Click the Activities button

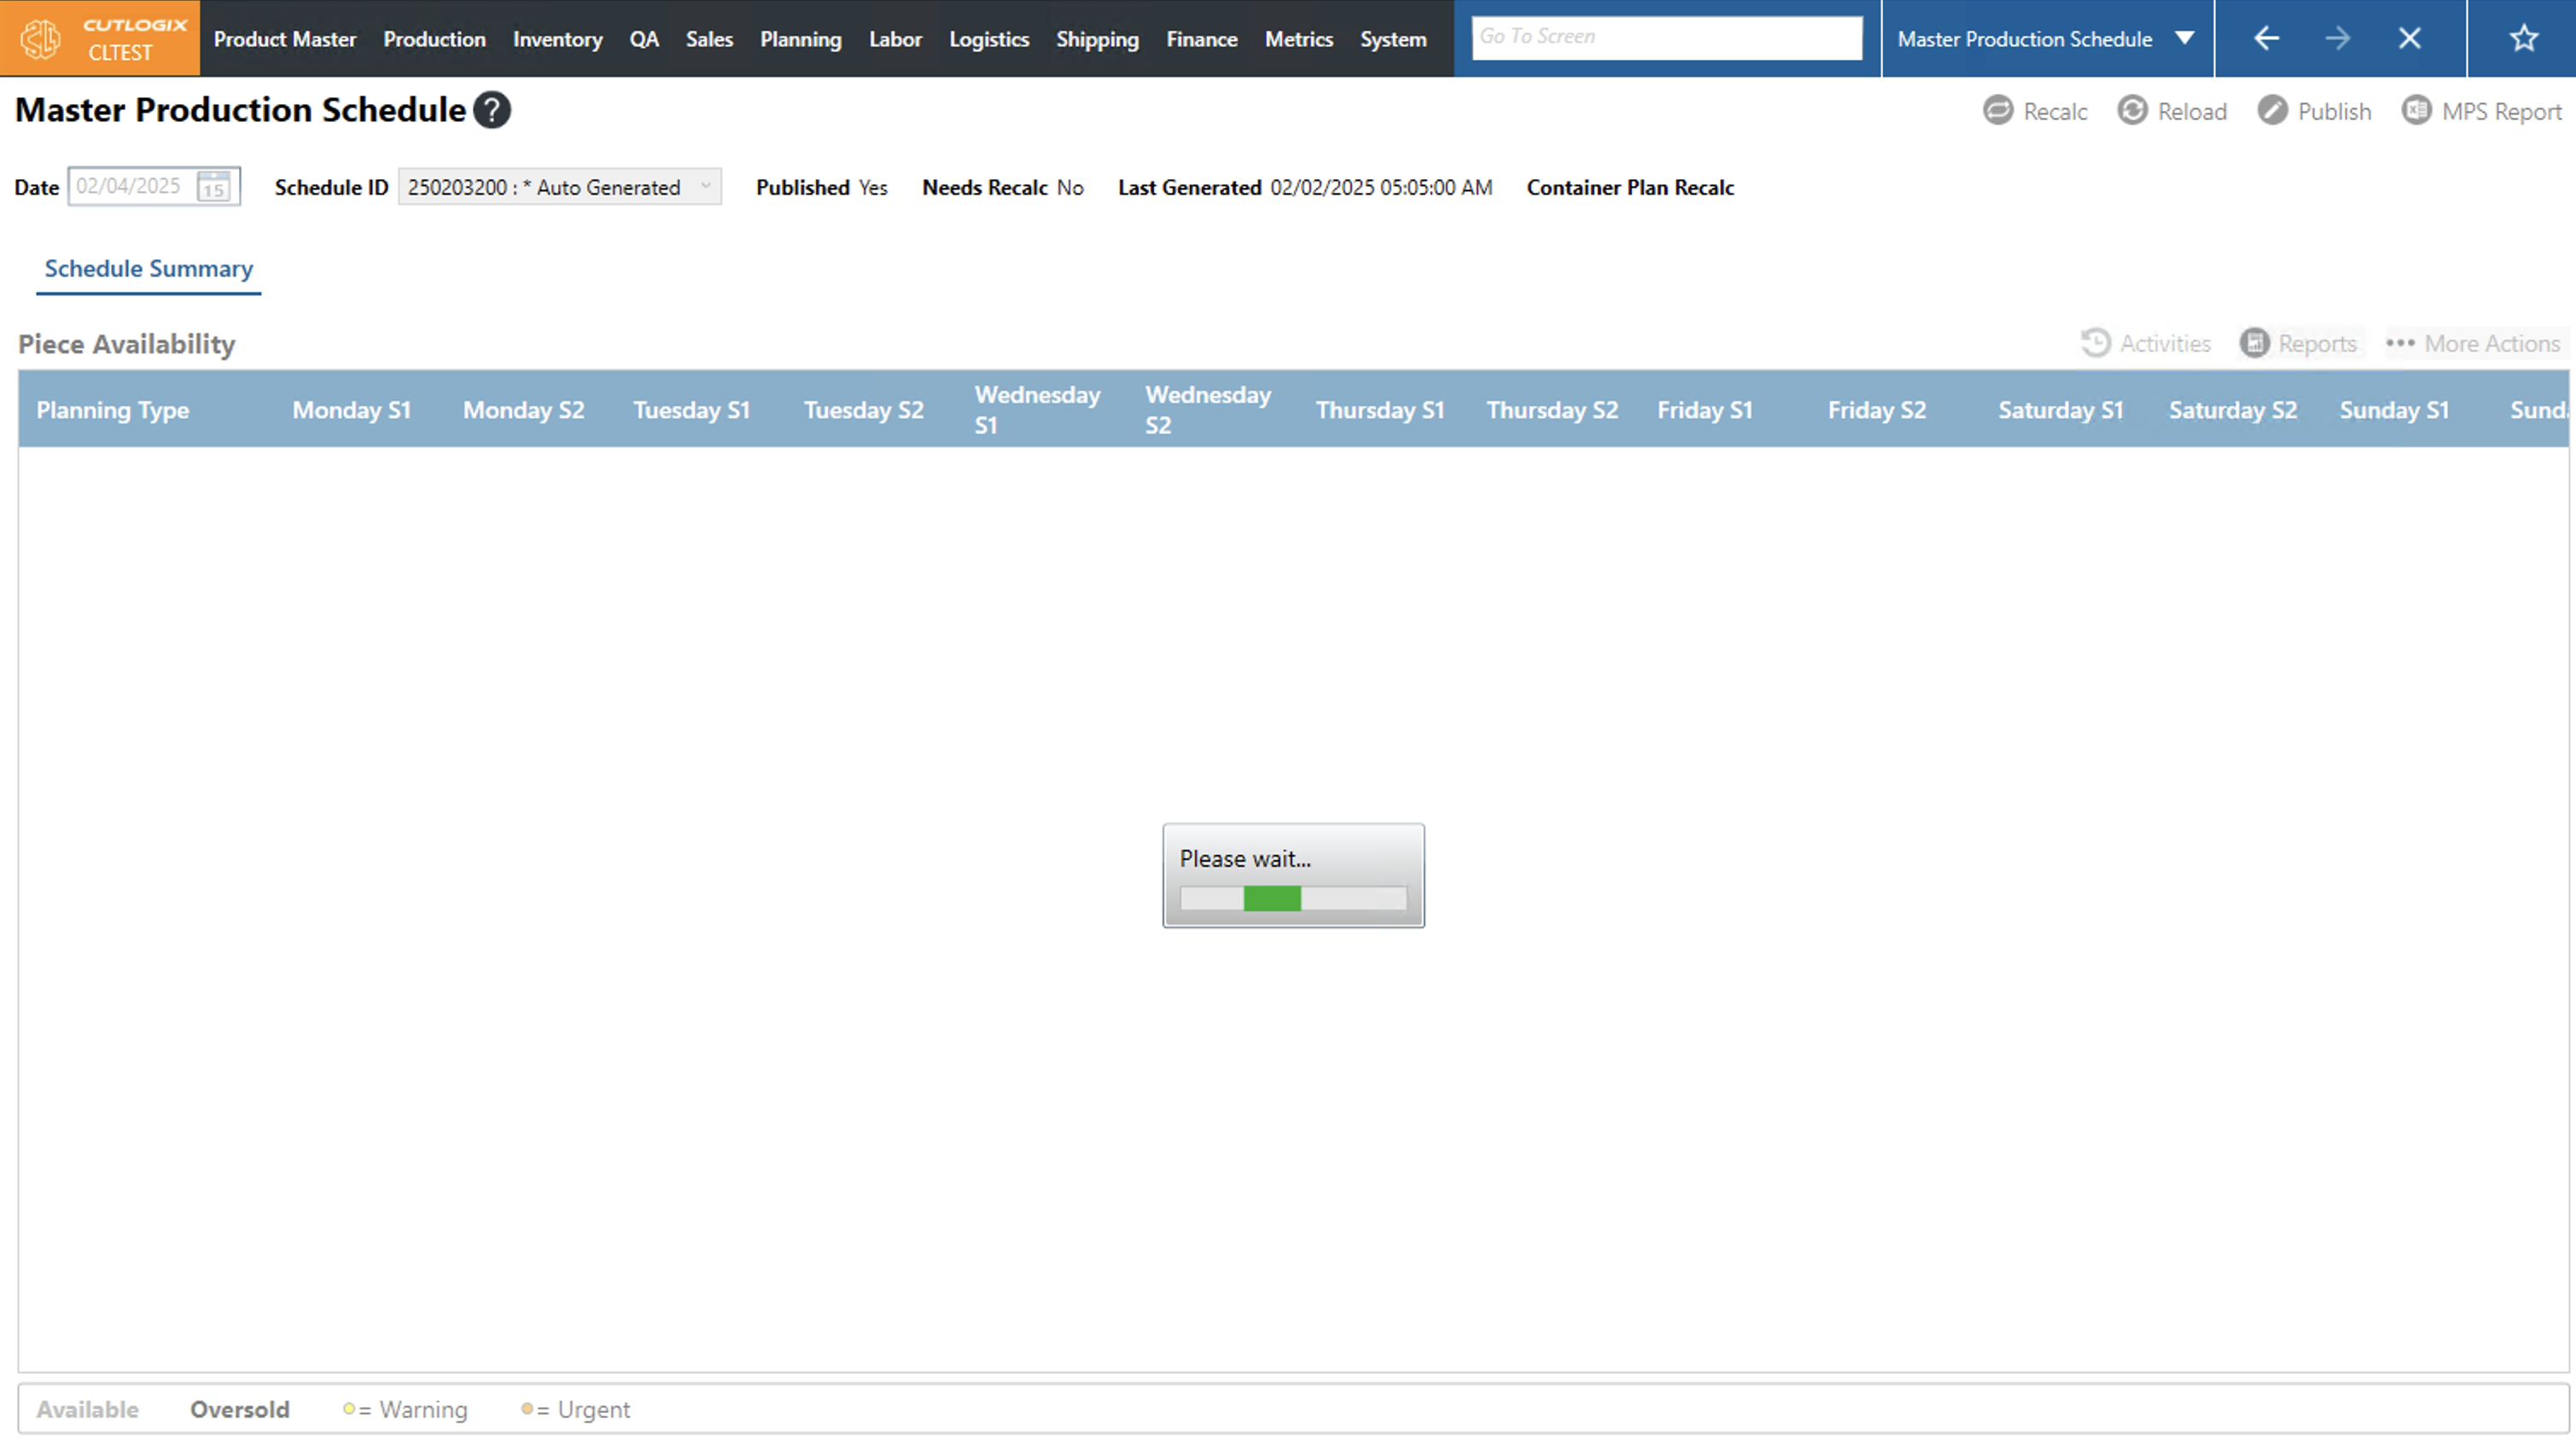(2146, 344)
